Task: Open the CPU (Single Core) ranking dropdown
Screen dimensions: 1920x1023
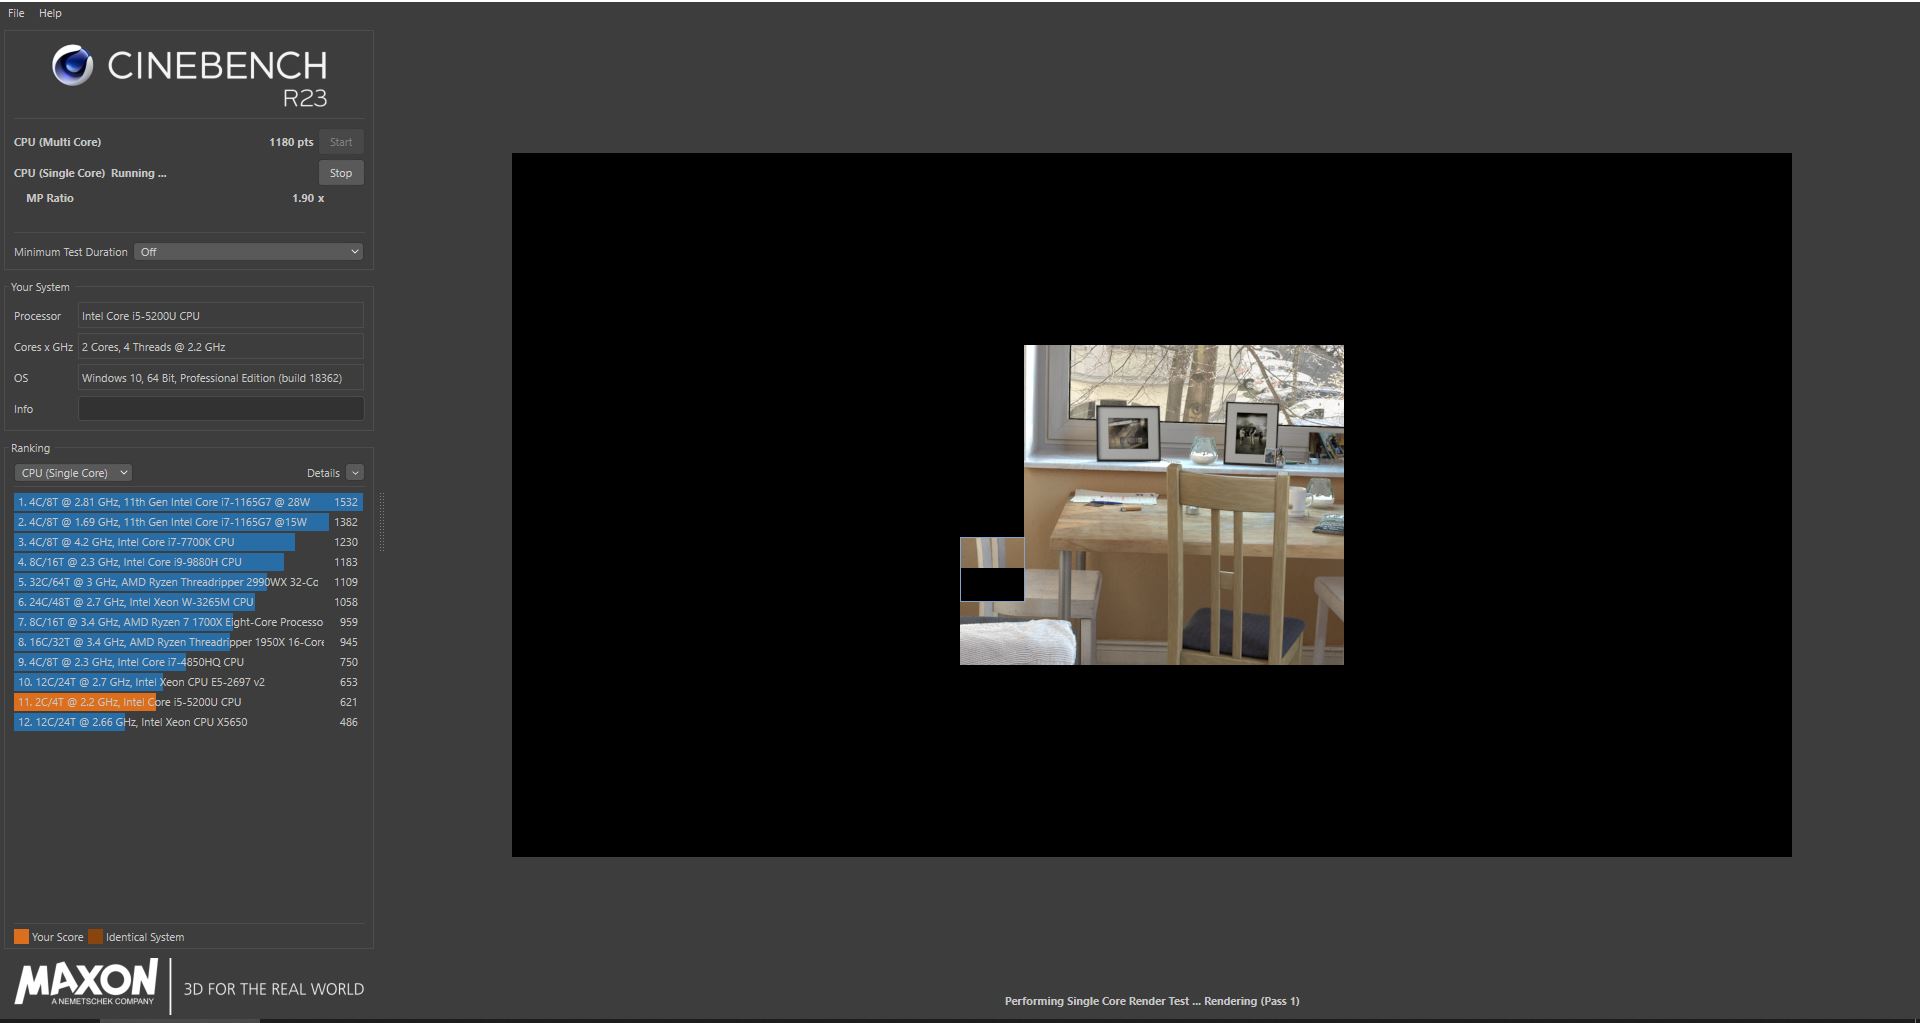Action: point(73,473)
